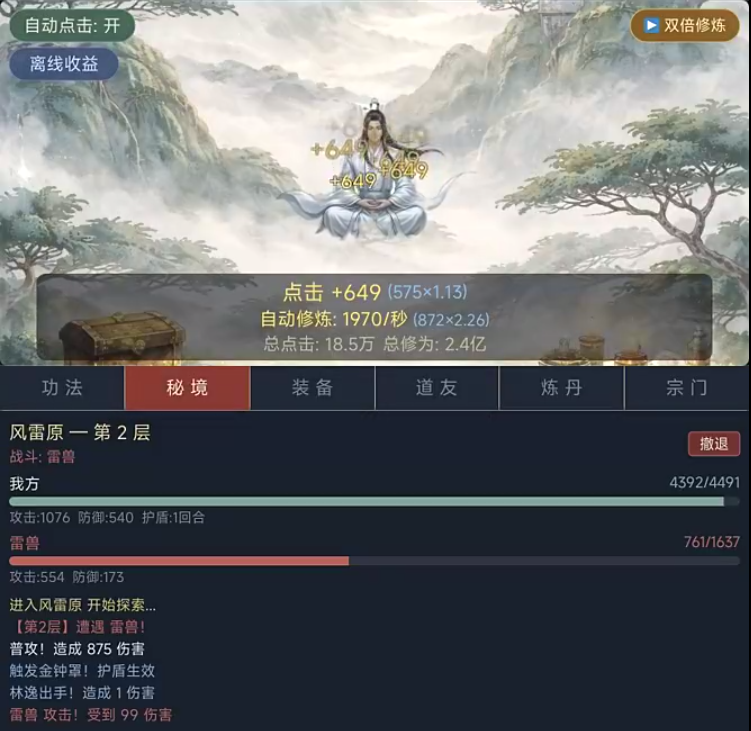The image size is (751, 731).
Task: Click the 撤退 retreat button
Action: [x=714, y=444]
